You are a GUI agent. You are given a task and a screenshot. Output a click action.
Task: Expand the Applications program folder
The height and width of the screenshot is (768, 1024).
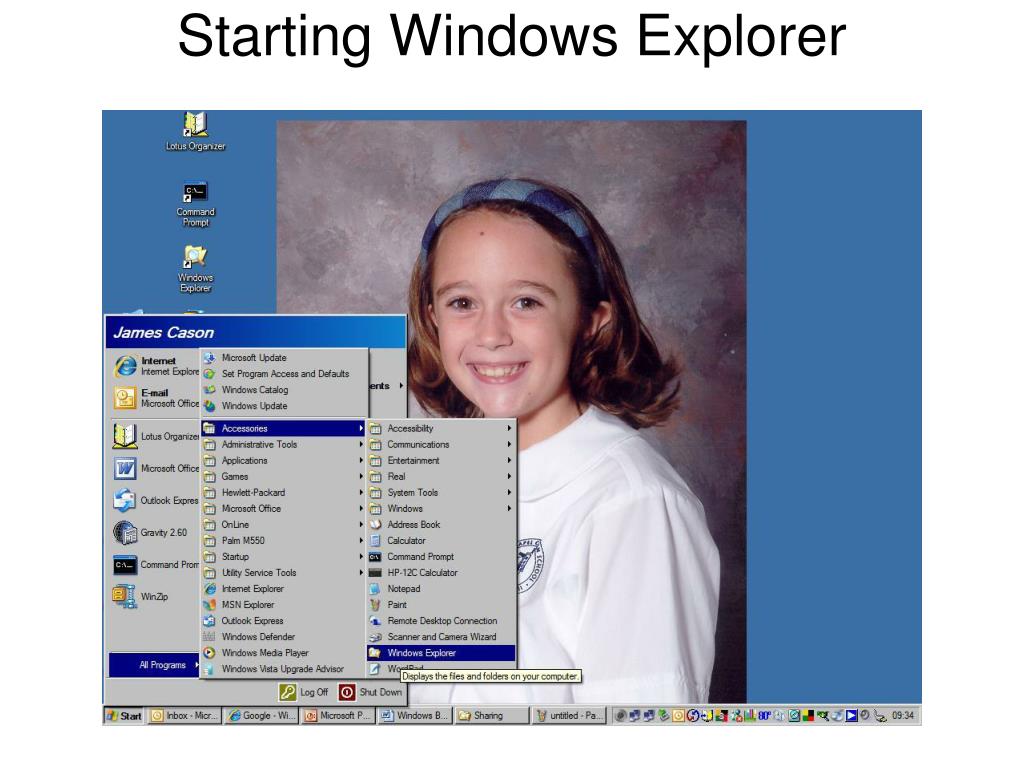[x=283, y=460]
